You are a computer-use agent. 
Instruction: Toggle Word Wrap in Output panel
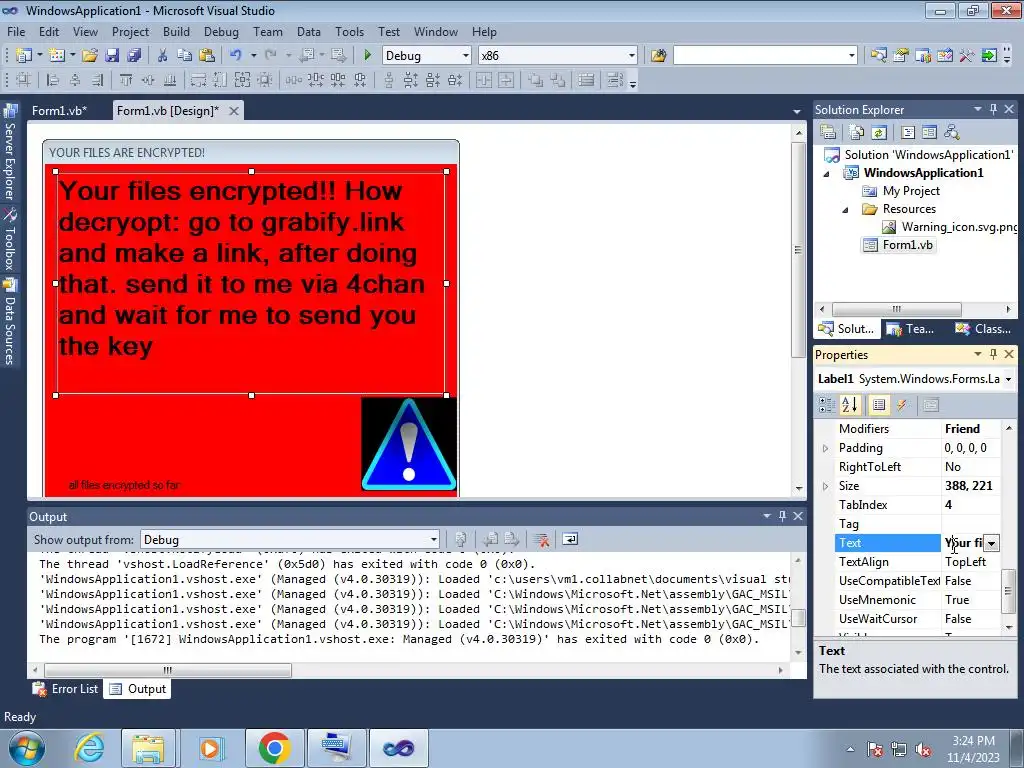click(x=570, y=539)
